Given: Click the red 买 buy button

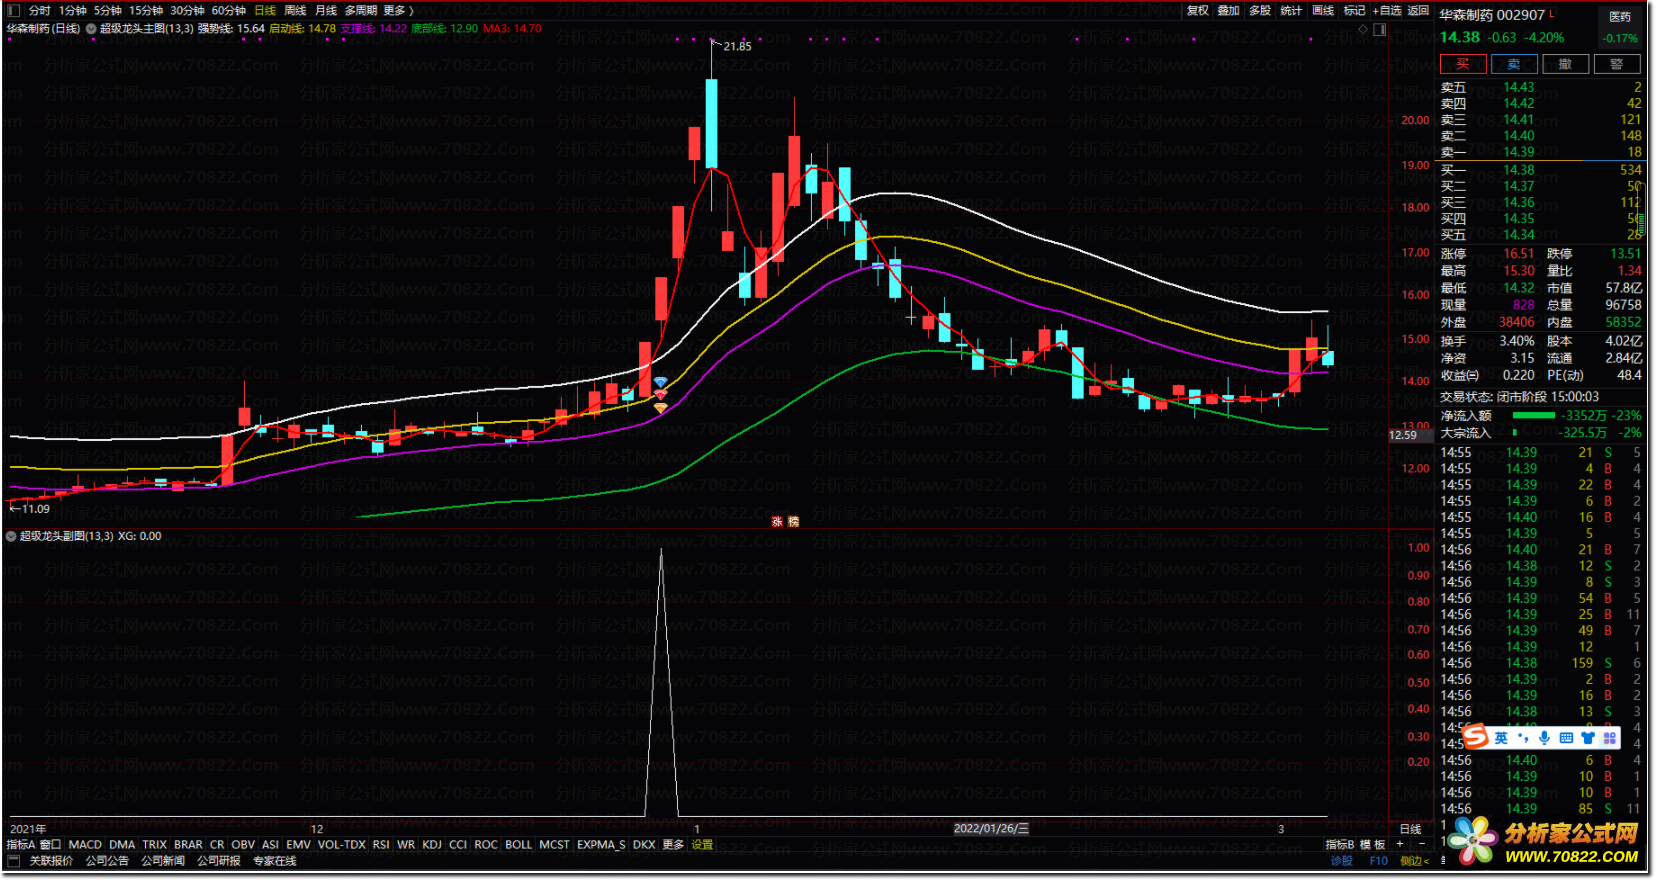Looking at the screenshot, I should [1463, 64].
